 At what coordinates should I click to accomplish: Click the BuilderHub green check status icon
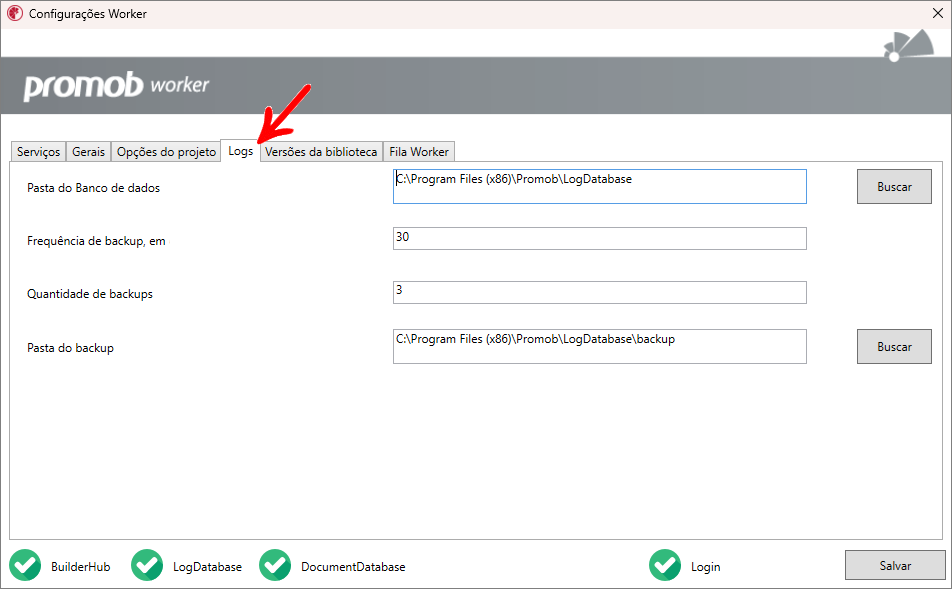25,565
